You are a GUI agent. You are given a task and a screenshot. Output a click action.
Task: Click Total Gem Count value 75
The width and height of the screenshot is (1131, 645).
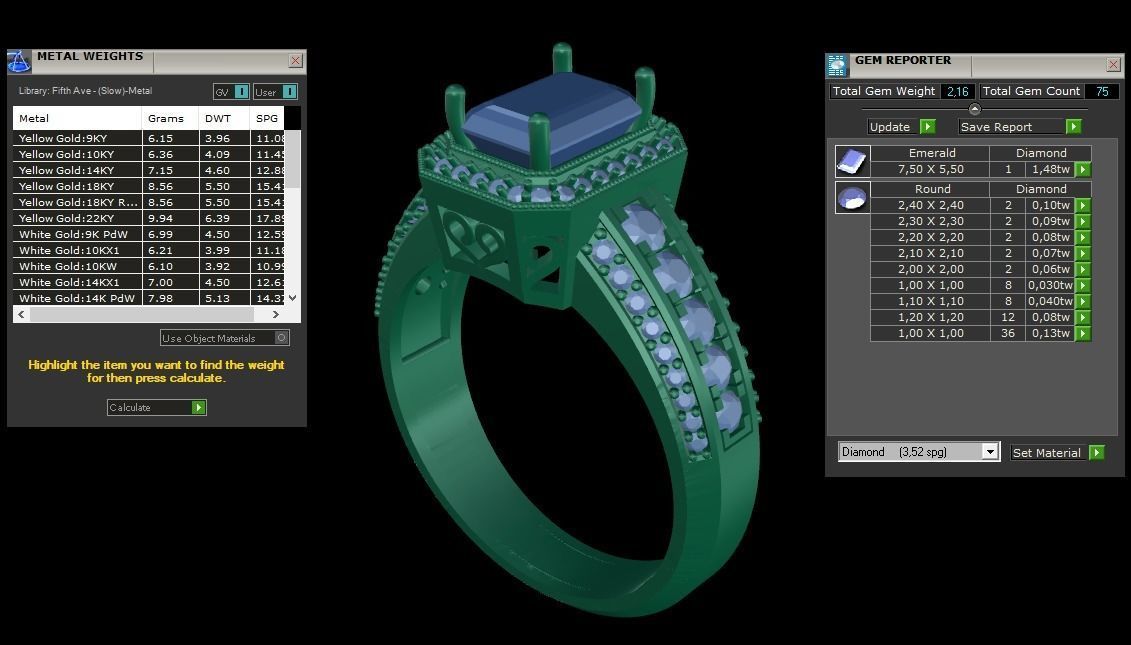pyautogui.click(x=1101, y=92)
